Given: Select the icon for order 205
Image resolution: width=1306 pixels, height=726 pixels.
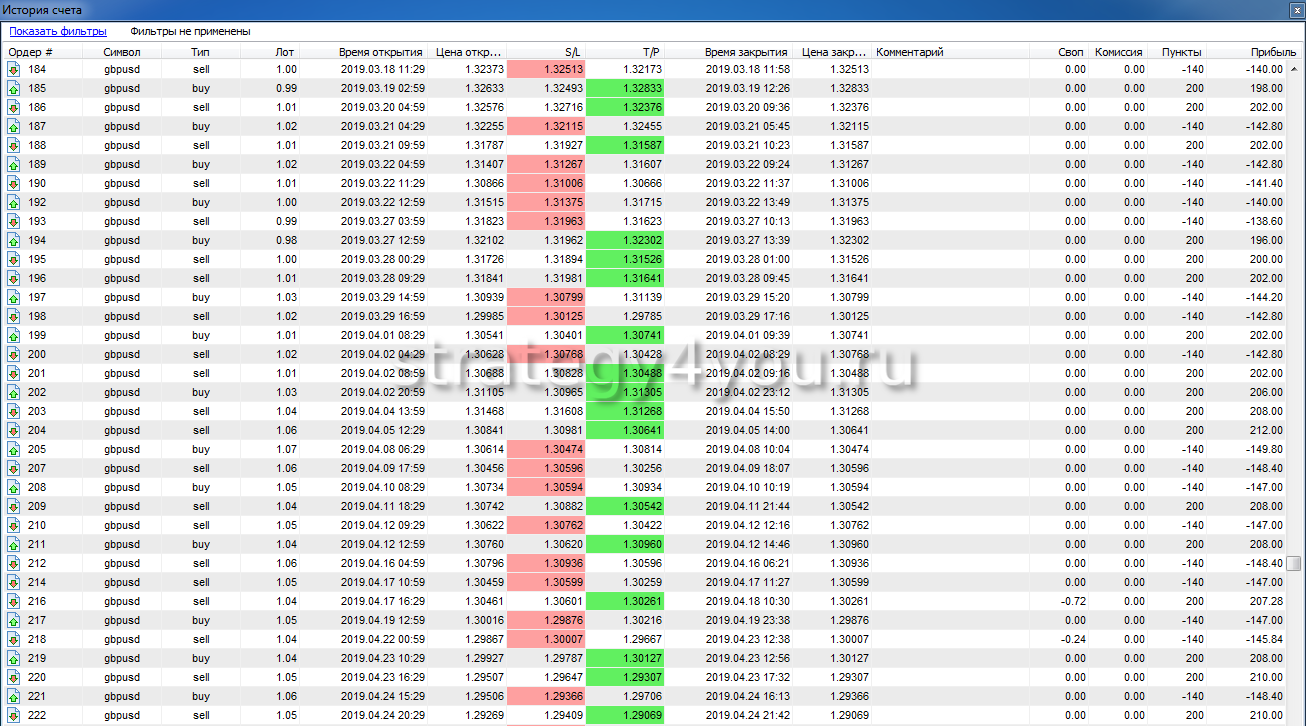Looking at the screenshot, I should (13, 450).
